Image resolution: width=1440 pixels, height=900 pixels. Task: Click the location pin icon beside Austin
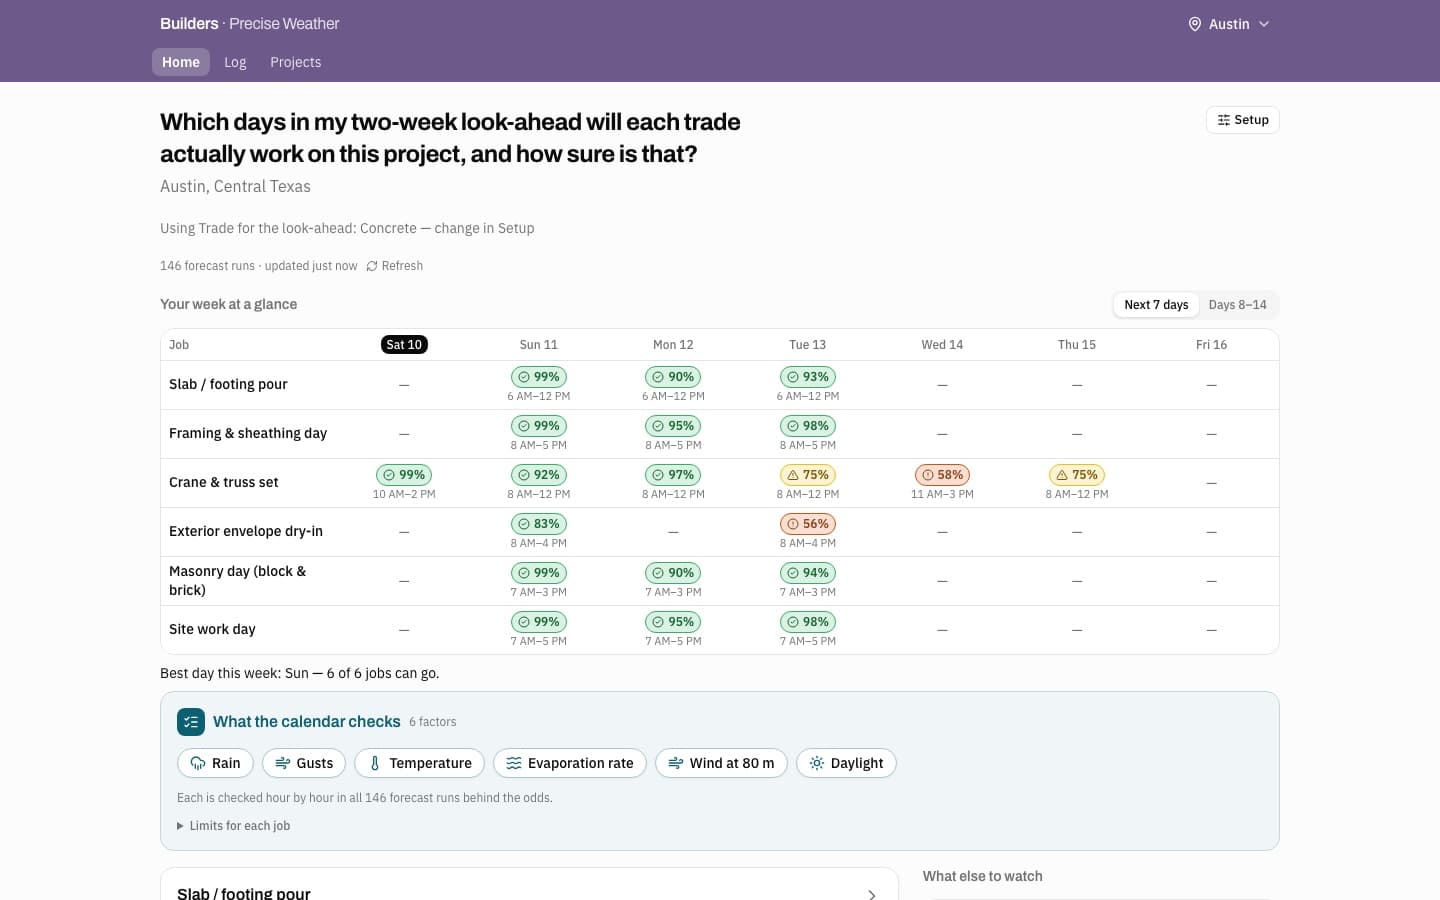pos(1194,24)
